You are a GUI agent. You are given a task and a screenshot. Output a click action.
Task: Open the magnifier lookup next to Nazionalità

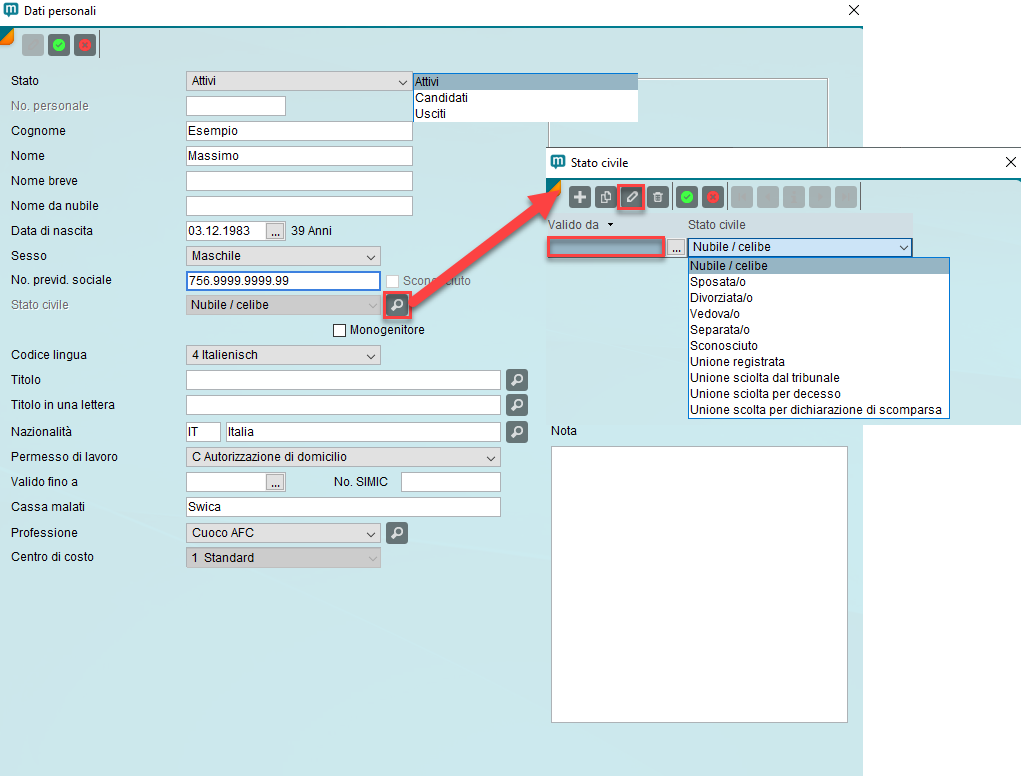pos(517,432)
